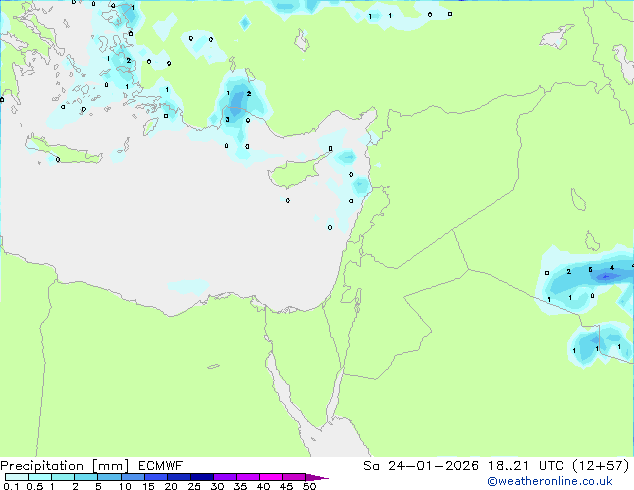Click the "[mm]" unit label
The height and width of the screenshot is (490, 634).
tap(110, 466)
